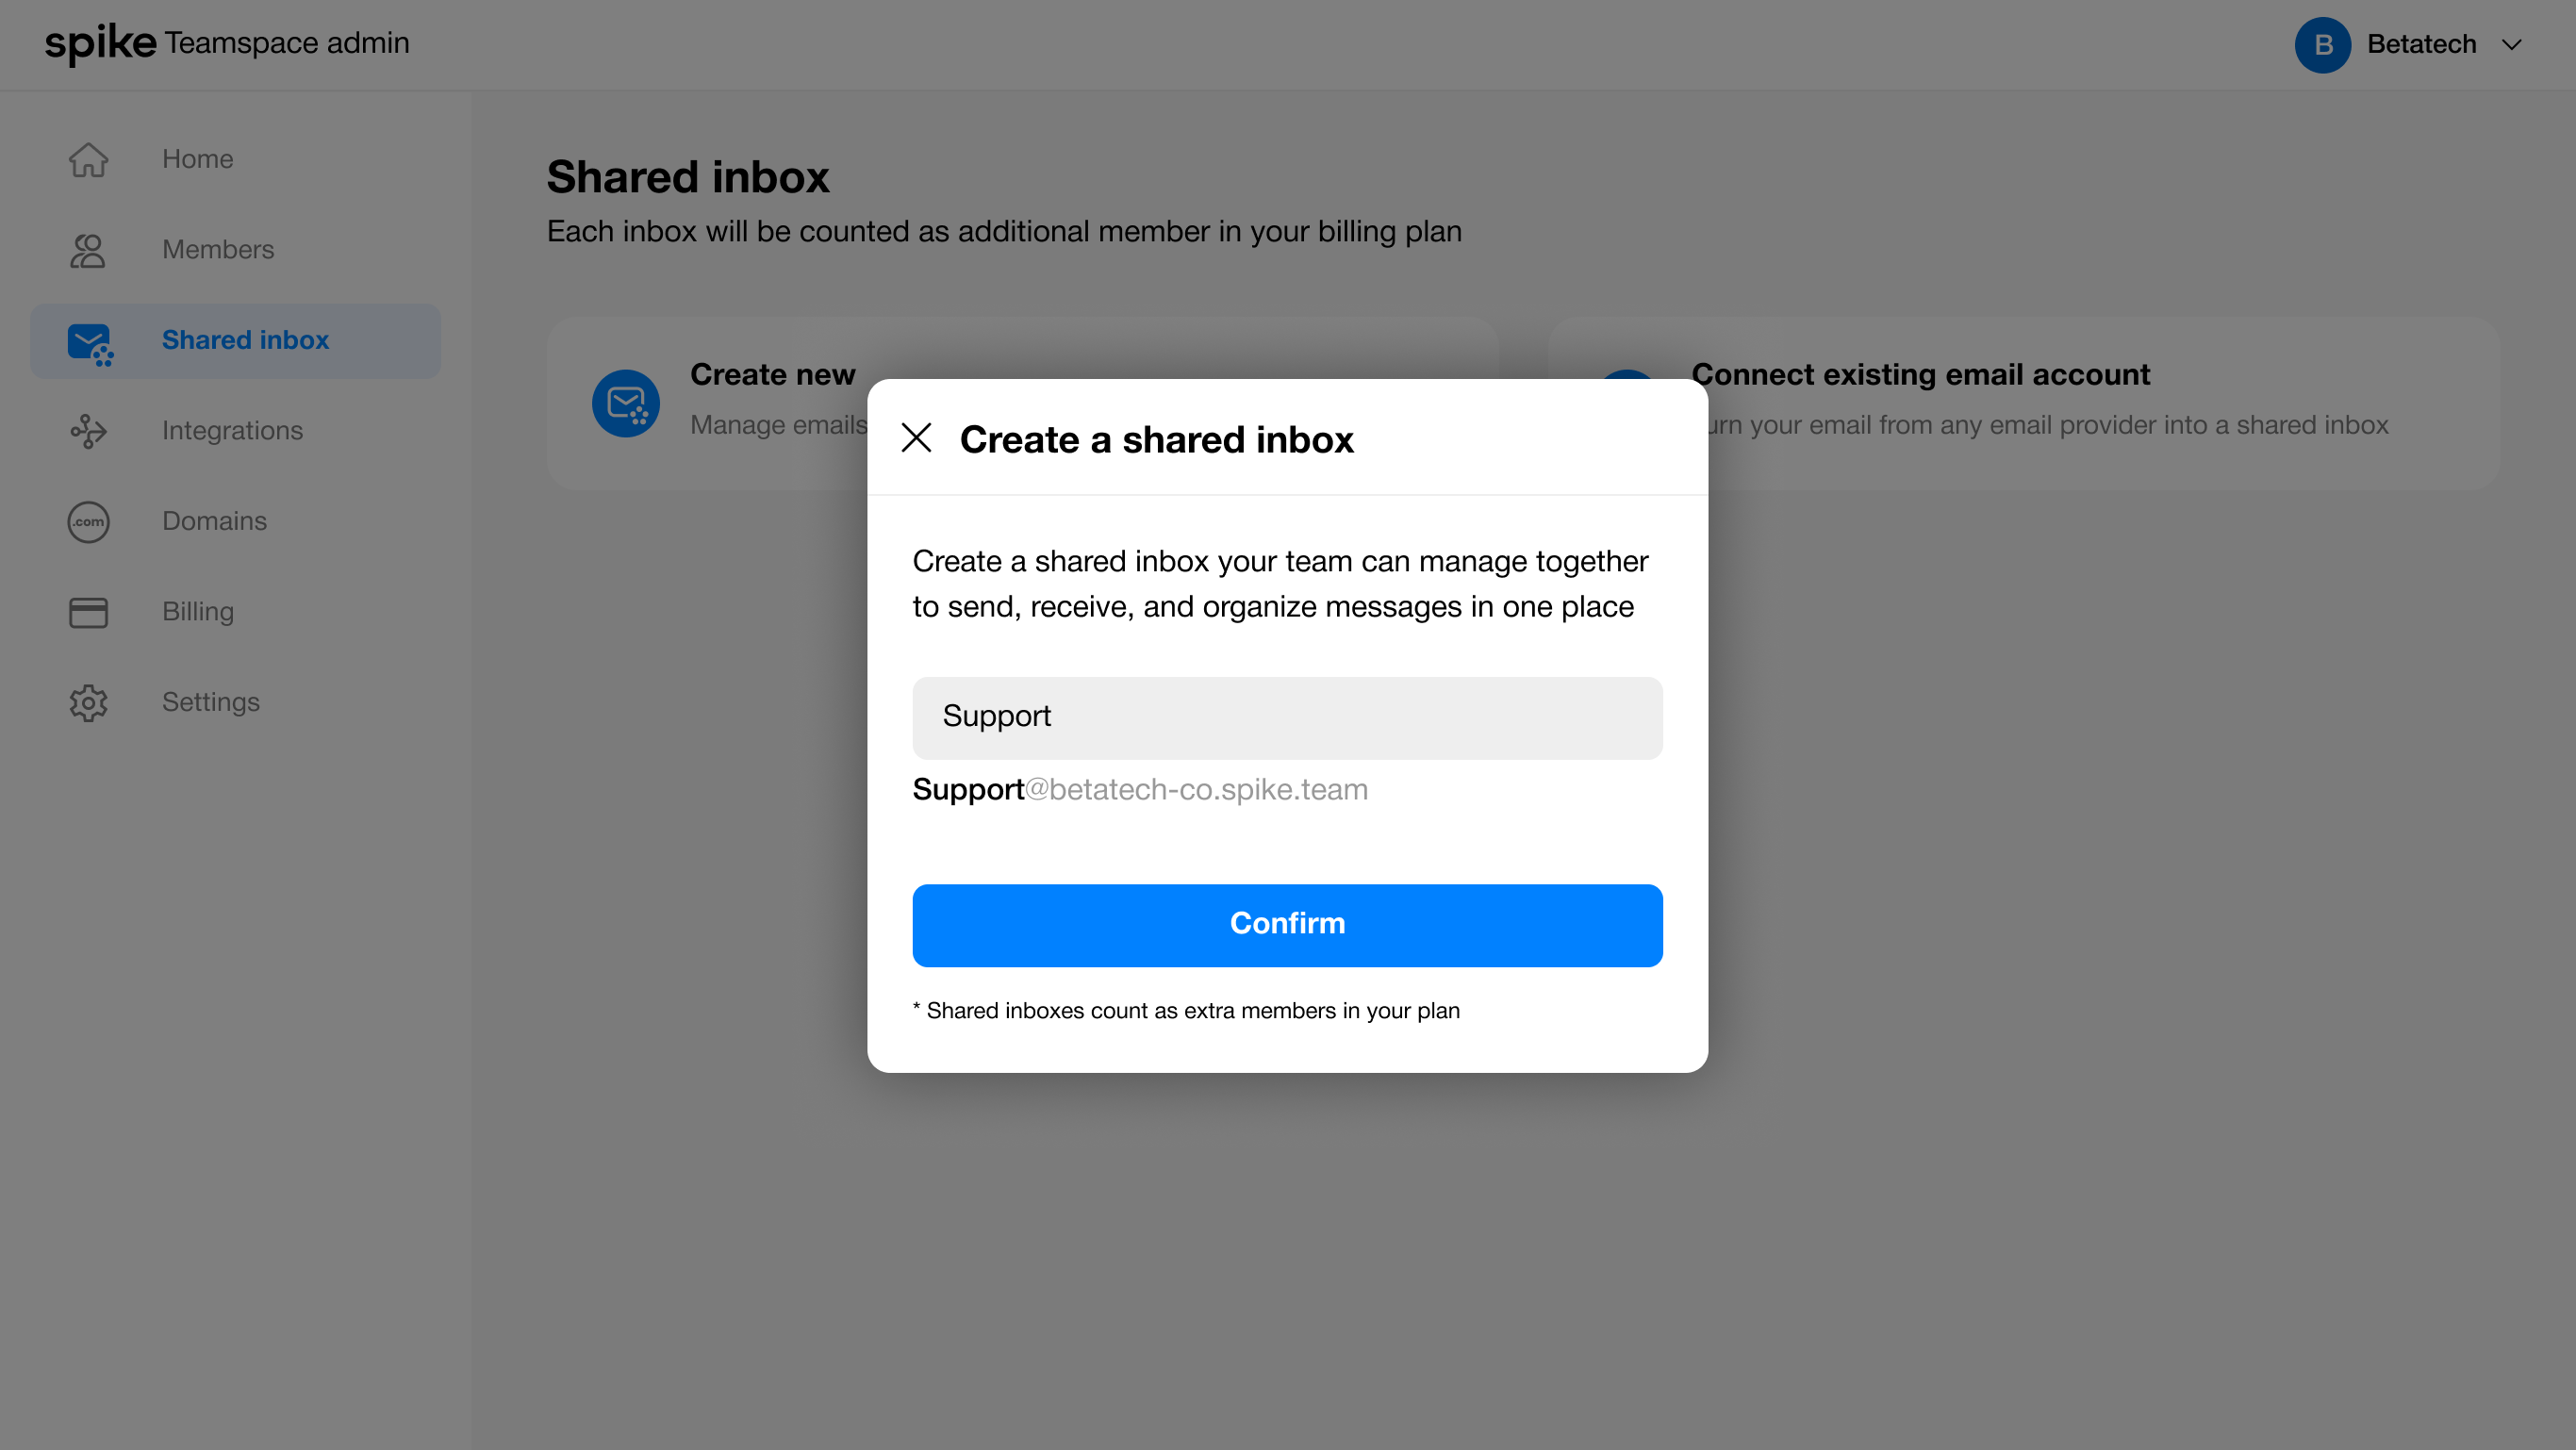Image resolution: width=2576 pixels, height=1450 pixels.
Task: Click the Shared inbox envelope sidebar icon
Action: click(x=89, y=342)
